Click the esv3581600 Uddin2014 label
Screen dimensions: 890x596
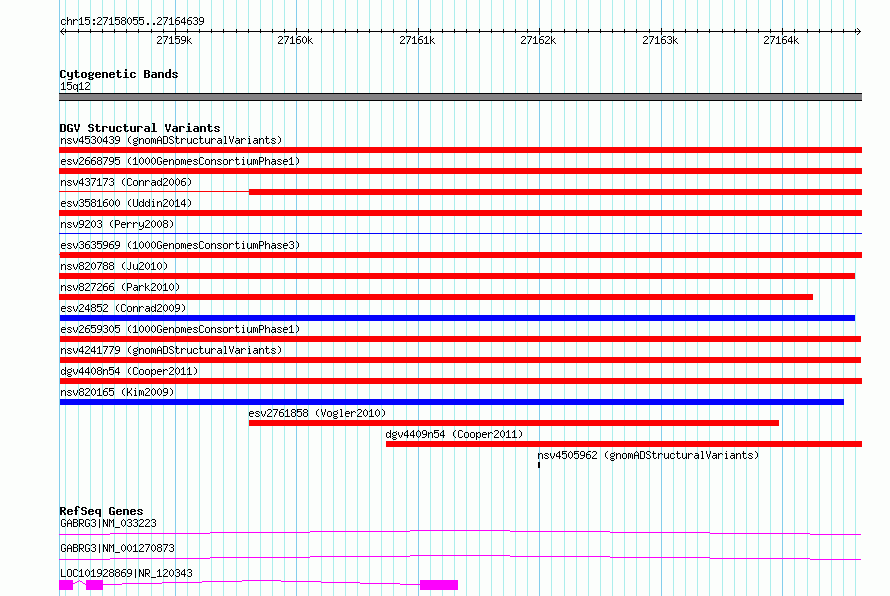[x=126, y=203]
